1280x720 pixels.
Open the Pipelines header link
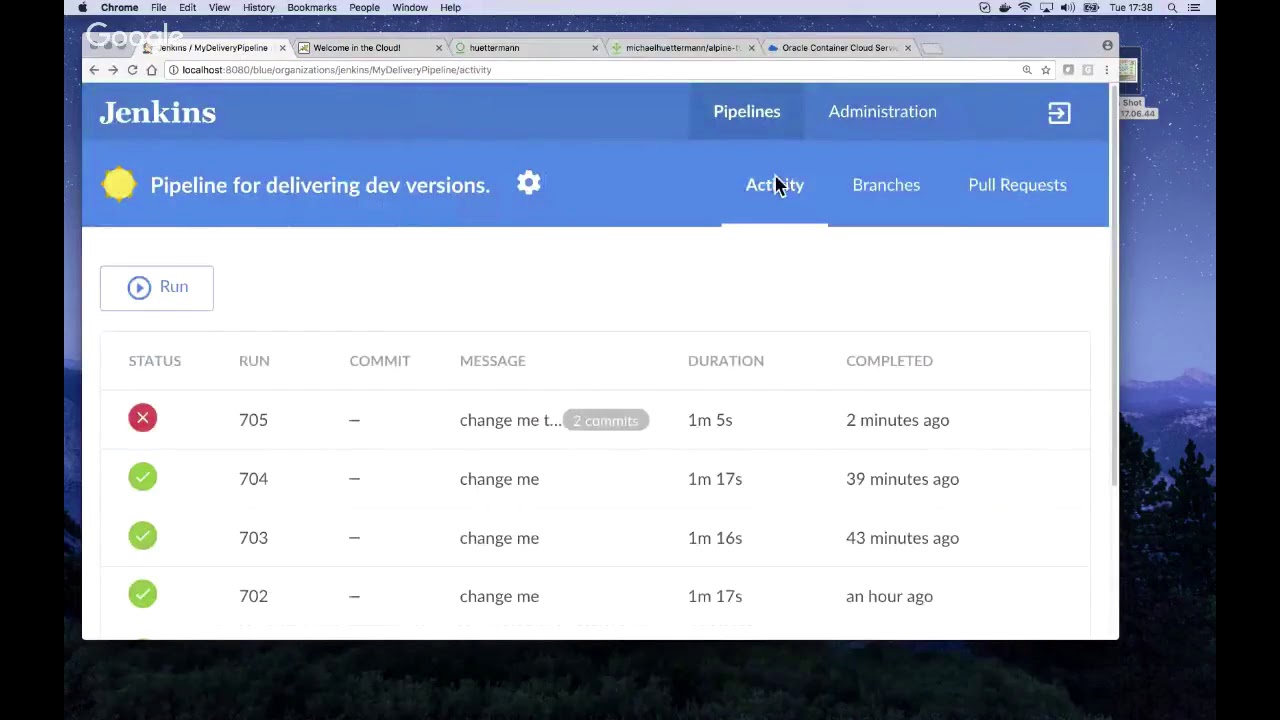tap(747, 111)
